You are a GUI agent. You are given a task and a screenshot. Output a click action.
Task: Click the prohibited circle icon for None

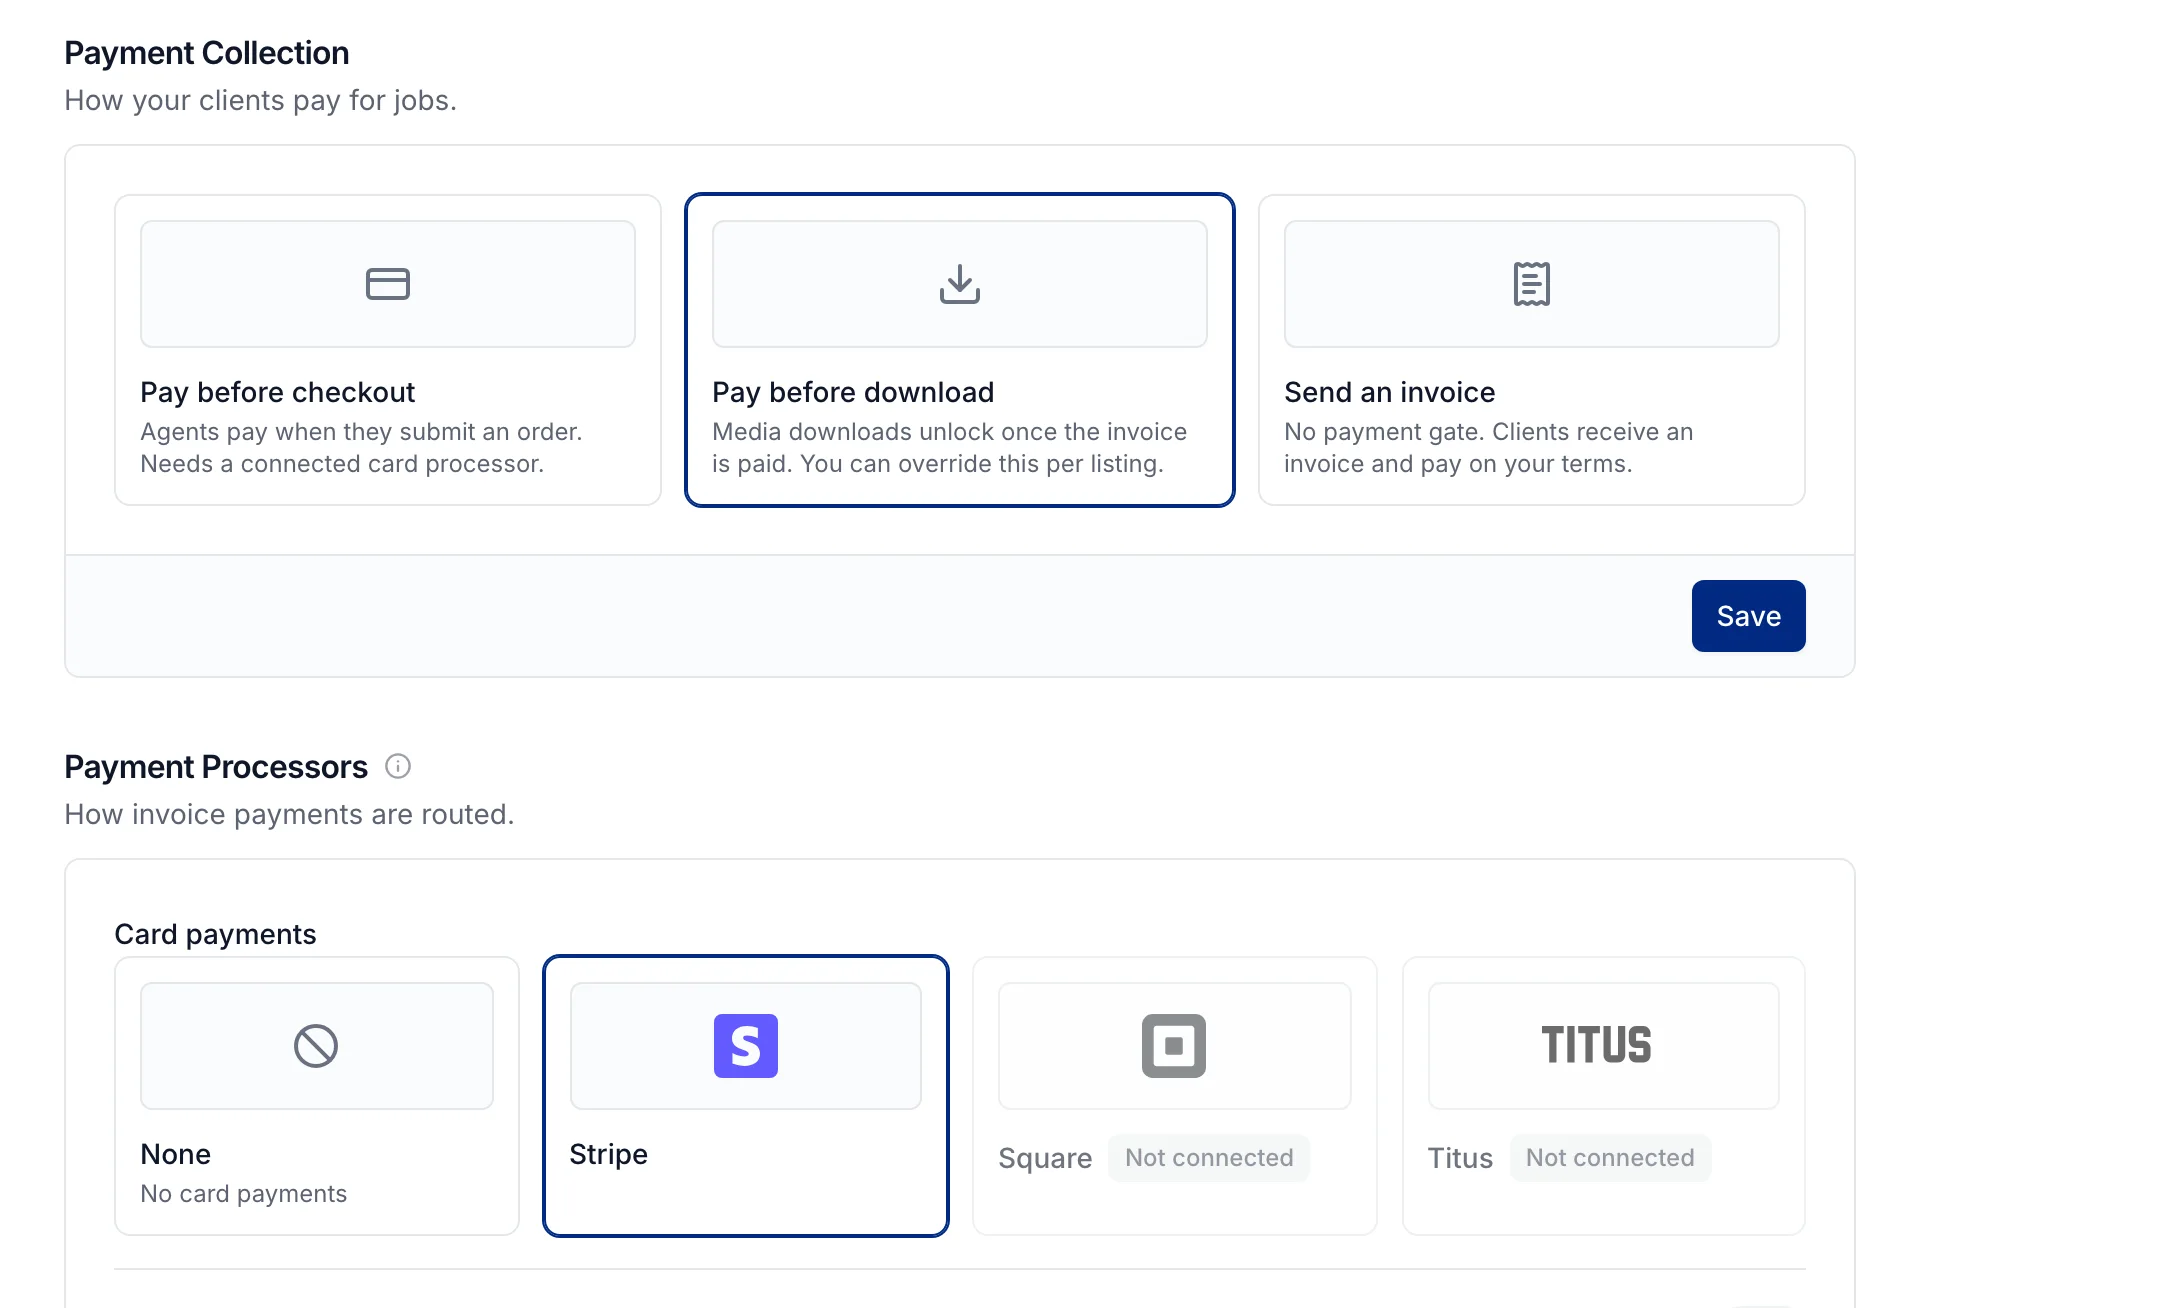point(316,1046)
